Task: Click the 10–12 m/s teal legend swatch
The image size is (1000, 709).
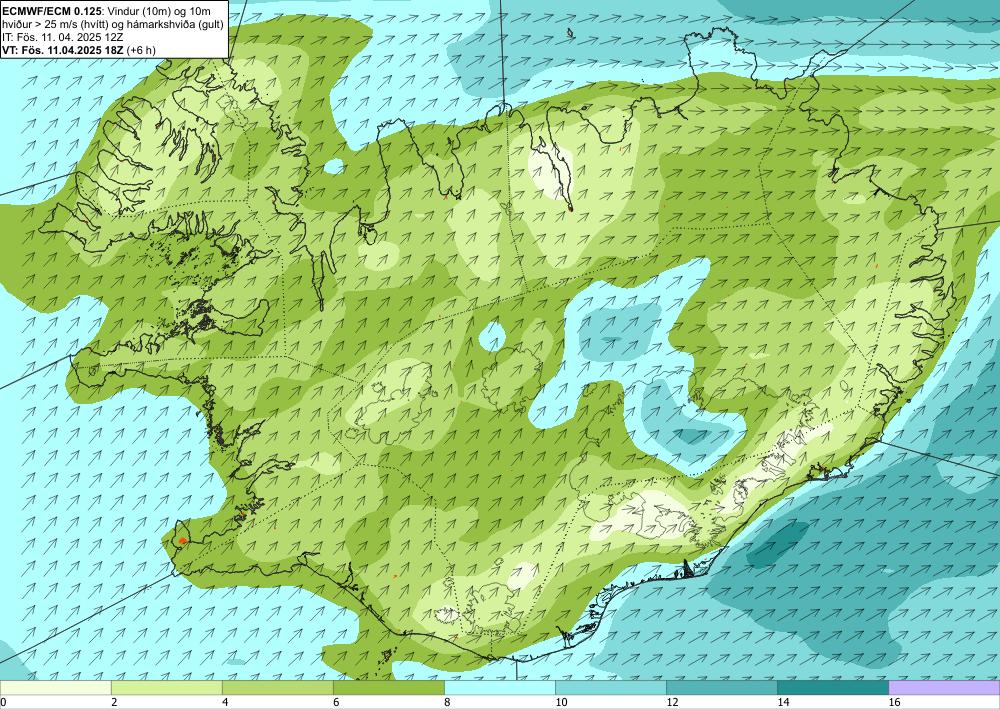Action: (x=610, y=688)
